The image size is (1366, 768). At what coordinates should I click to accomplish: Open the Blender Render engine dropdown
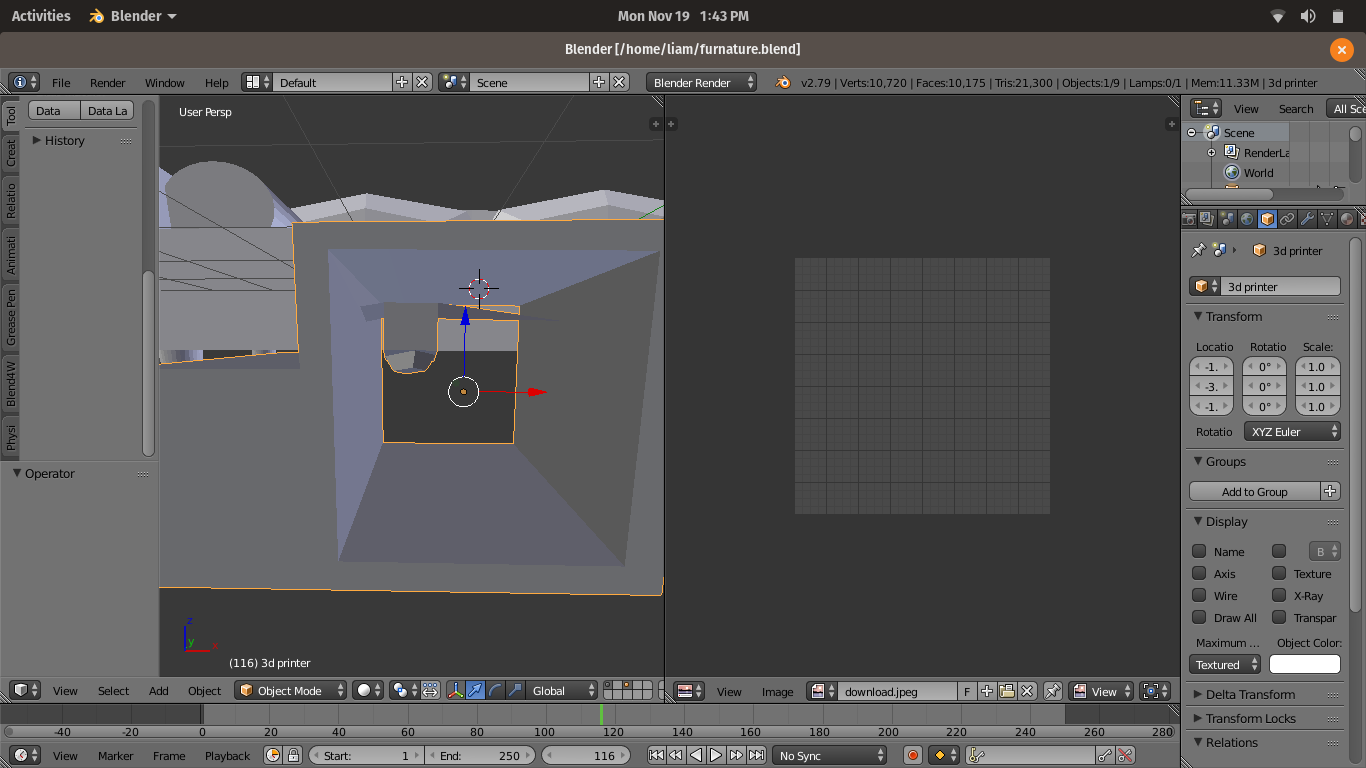tap(701, 83)
